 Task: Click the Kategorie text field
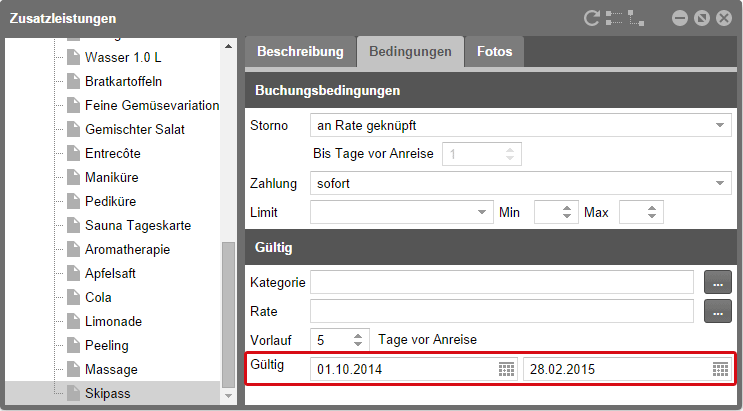(502, 282)
